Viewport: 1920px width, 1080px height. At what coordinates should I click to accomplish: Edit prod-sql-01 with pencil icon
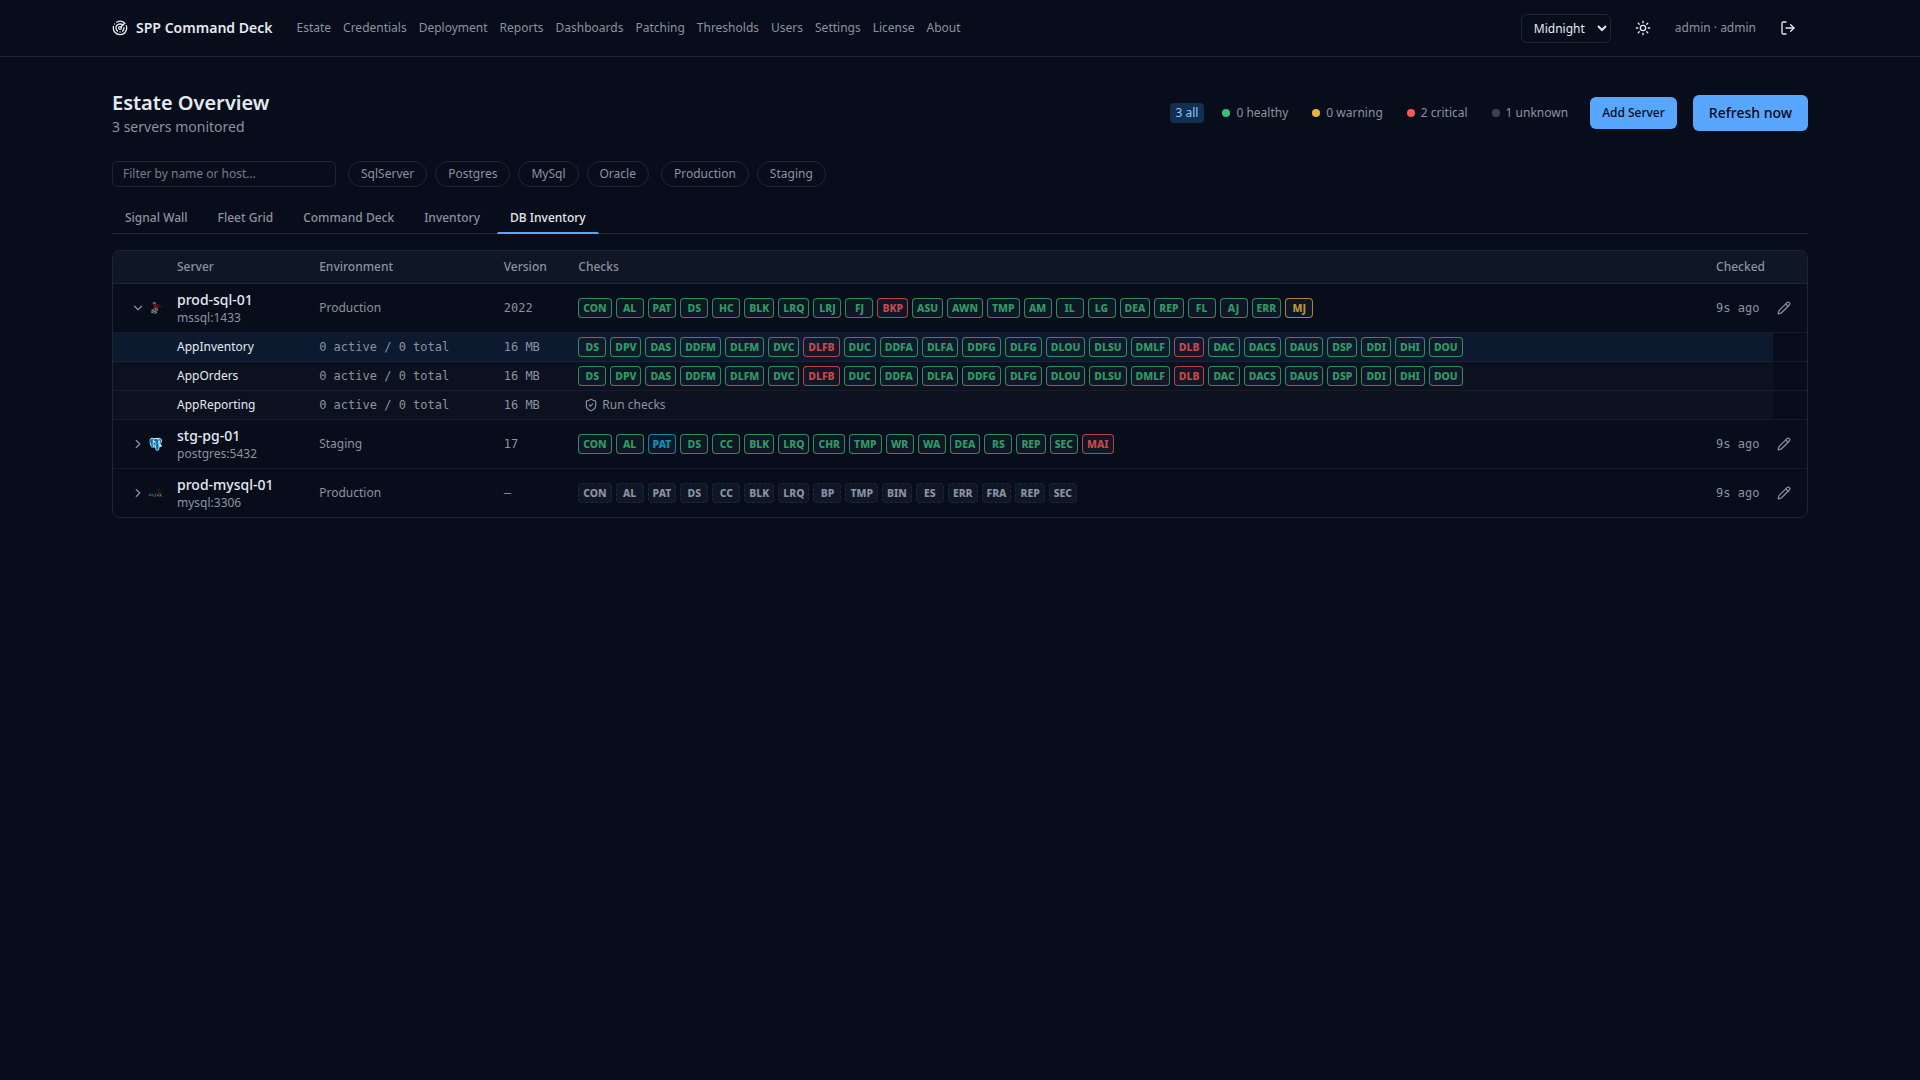[1784, 308]
